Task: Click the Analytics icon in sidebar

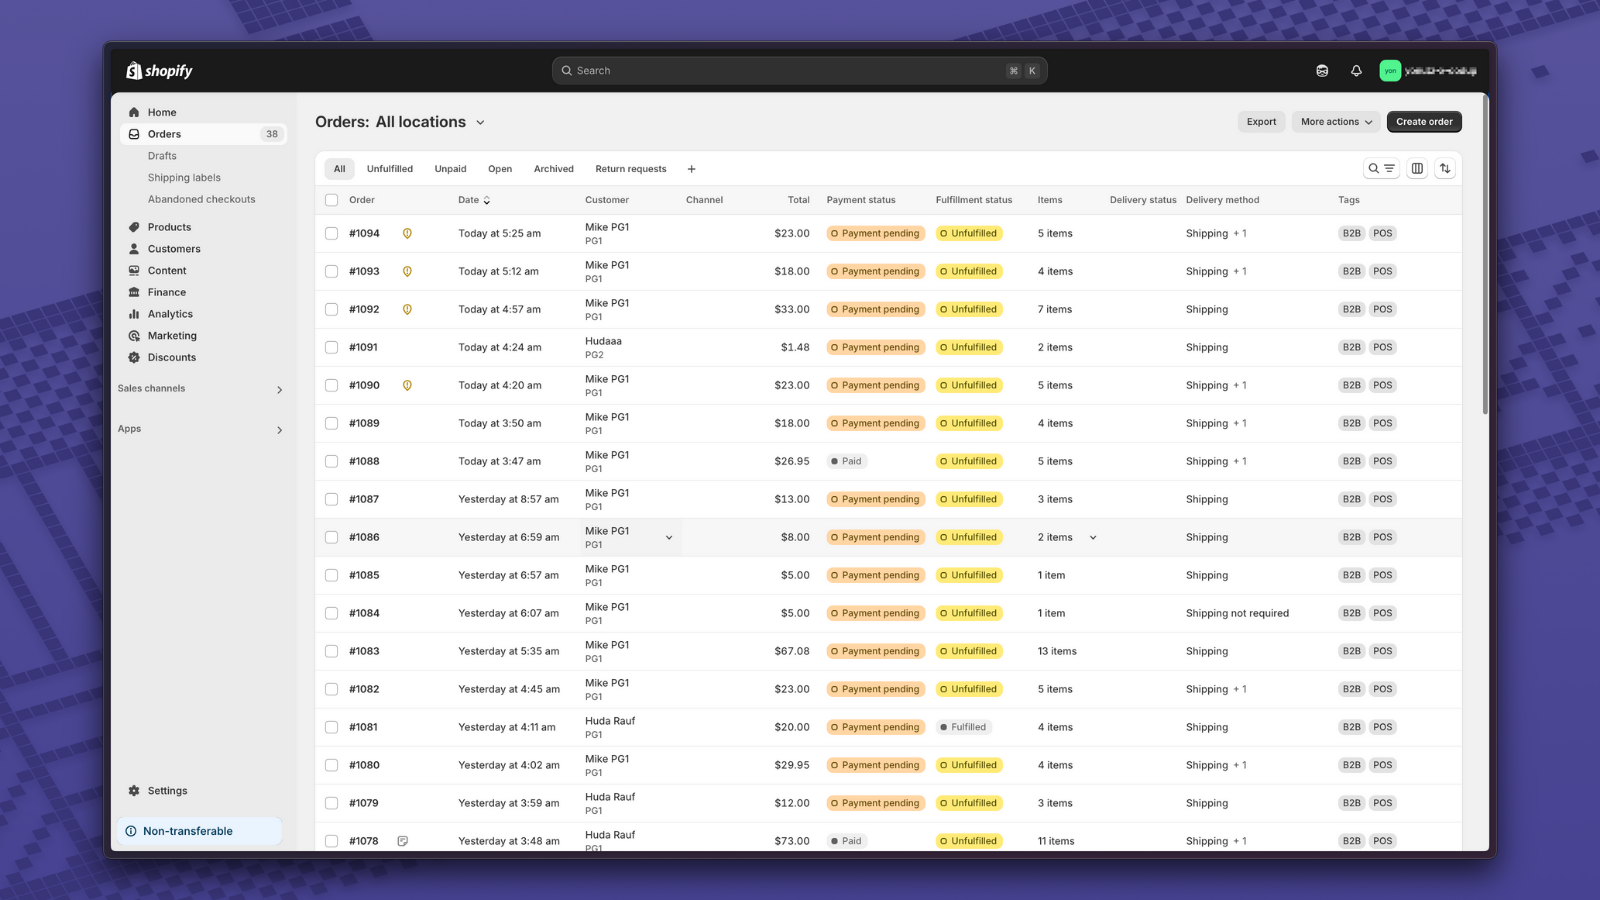Action: (134, 314)
